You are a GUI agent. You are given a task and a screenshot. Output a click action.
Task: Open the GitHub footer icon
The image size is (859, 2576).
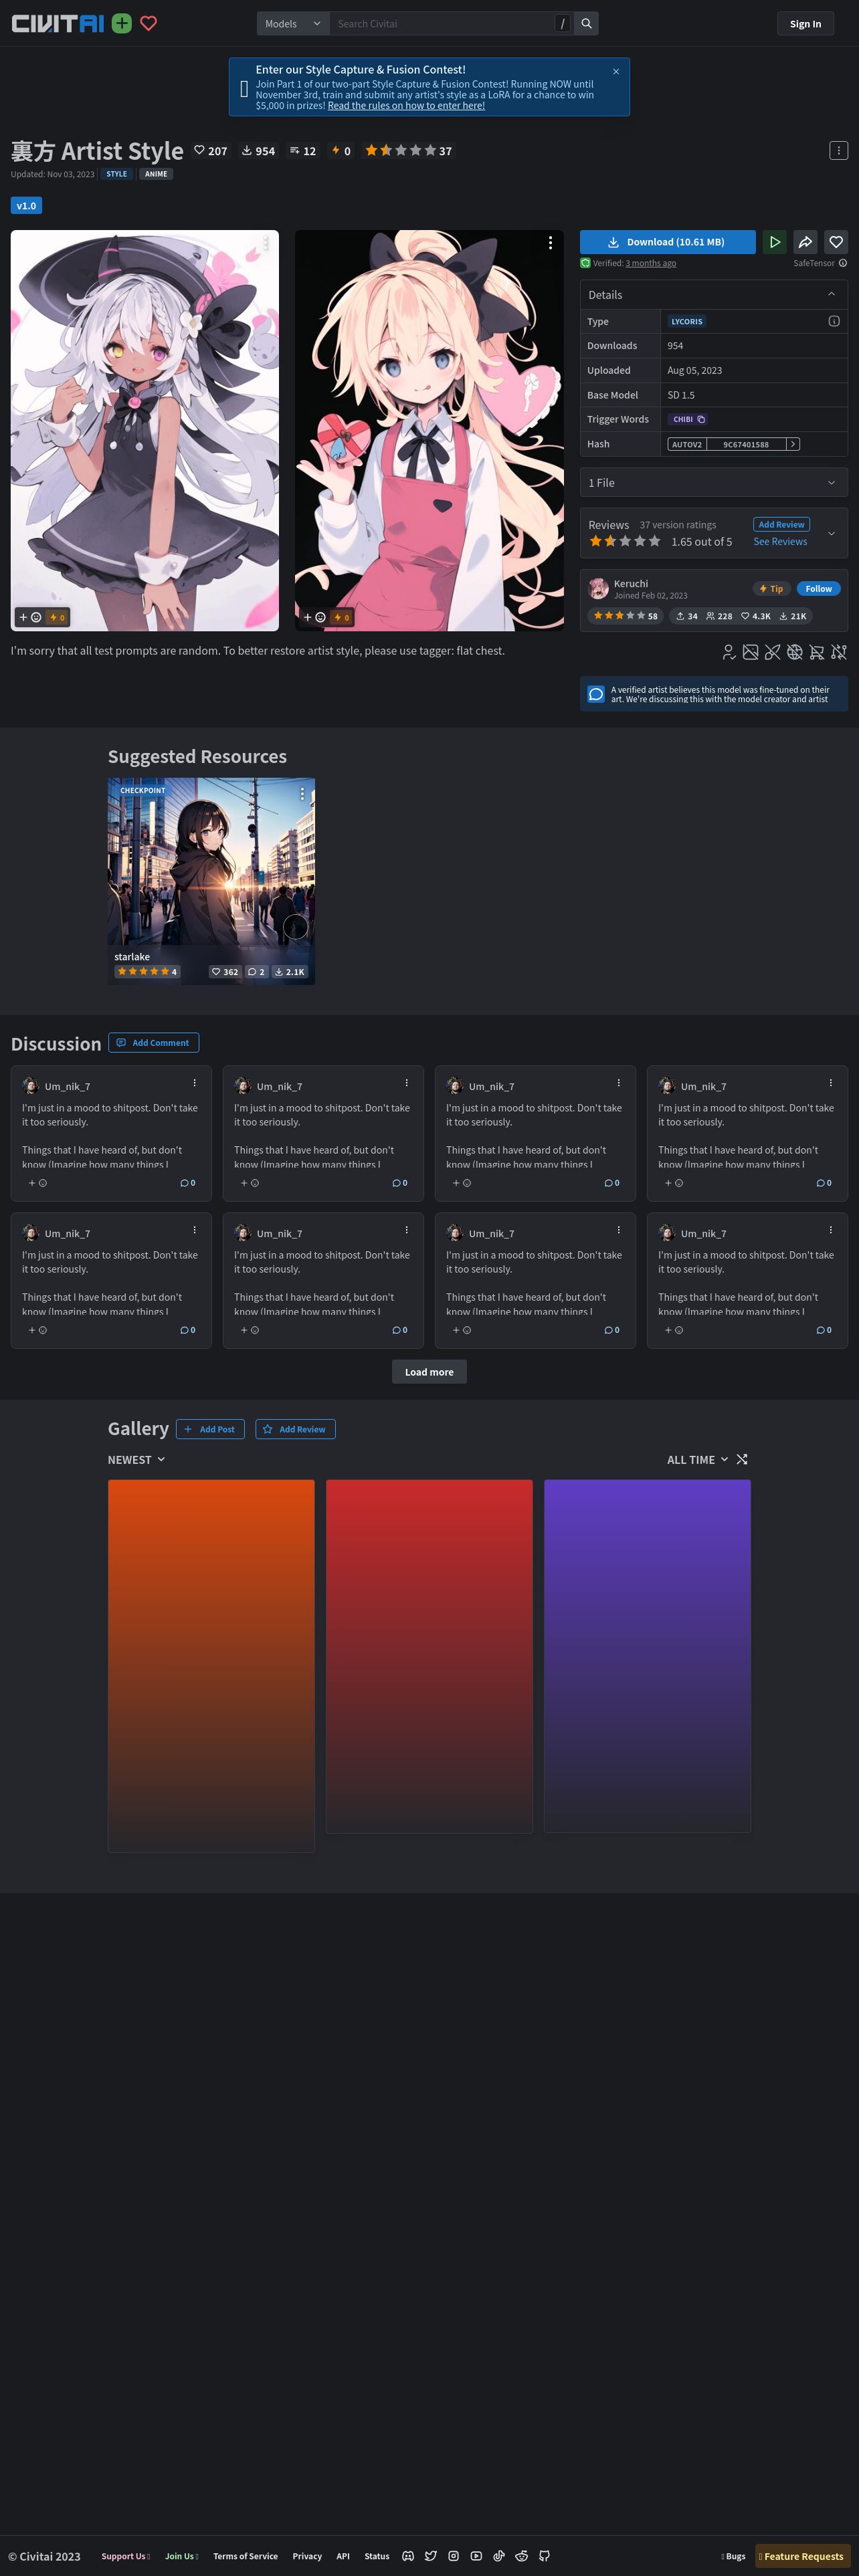point(544,2555)
